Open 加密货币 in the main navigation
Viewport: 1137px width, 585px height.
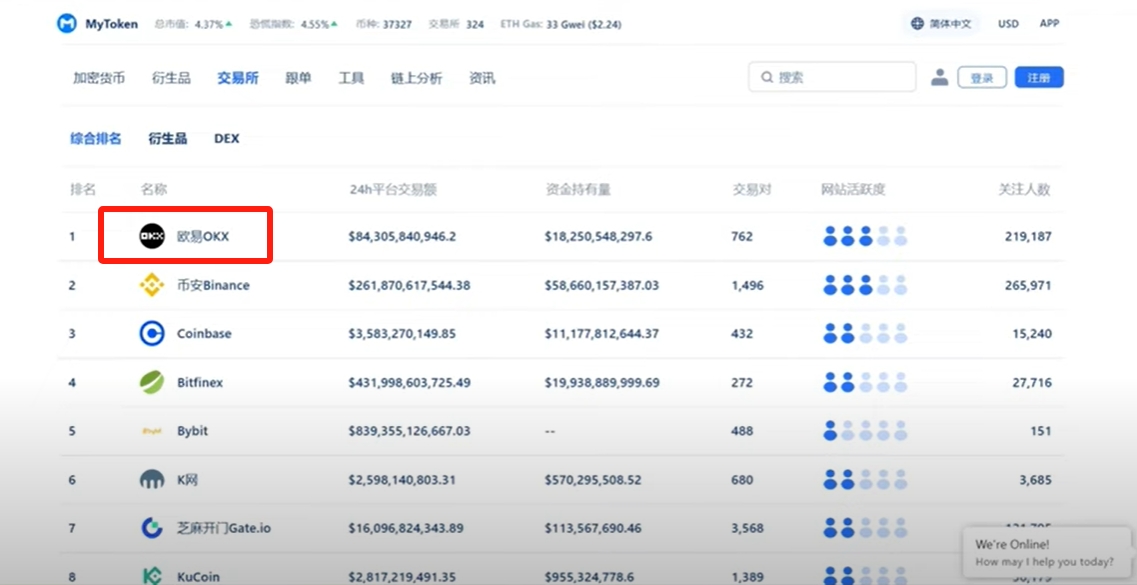tap(99, 78)
